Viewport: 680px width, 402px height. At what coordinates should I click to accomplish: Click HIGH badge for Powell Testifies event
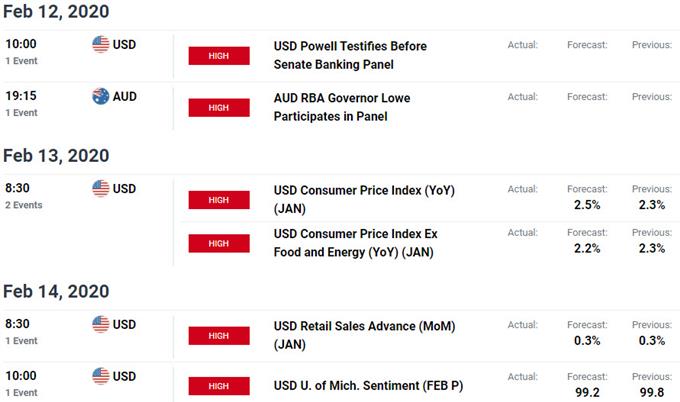pos(219,56)
